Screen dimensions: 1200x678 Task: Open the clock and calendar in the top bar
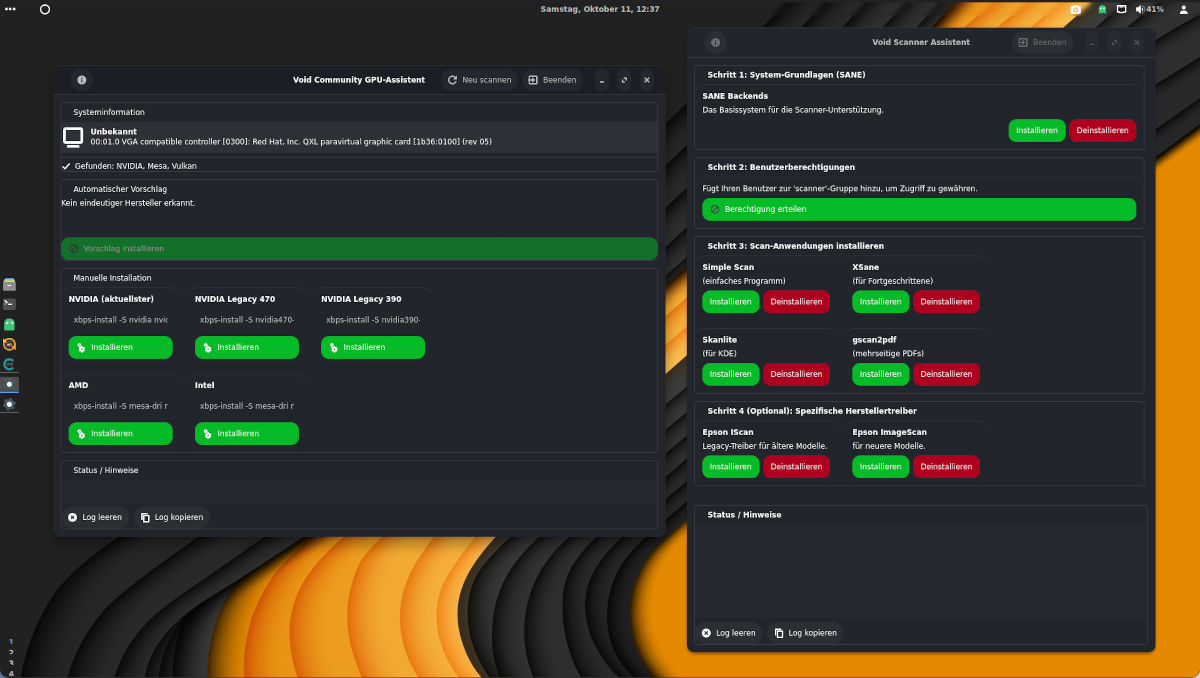coord(599,9)
